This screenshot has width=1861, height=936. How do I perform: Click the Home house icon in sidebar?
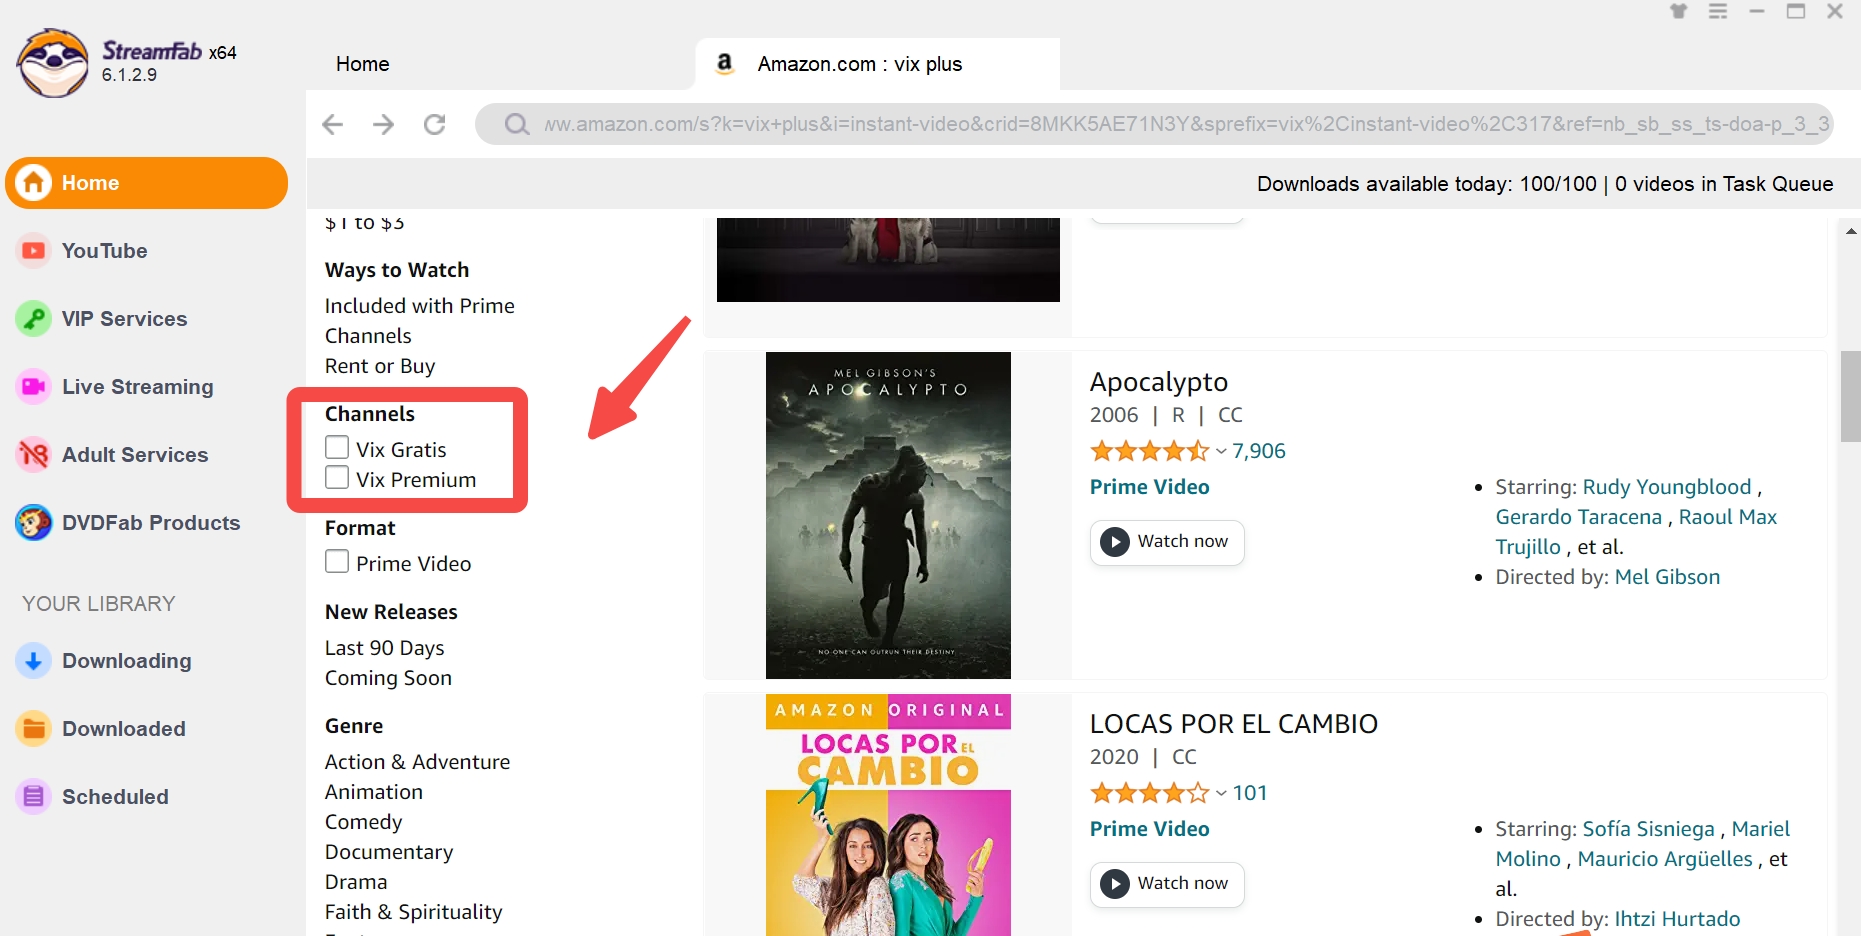pyautogui.click(x=33, y=183)
